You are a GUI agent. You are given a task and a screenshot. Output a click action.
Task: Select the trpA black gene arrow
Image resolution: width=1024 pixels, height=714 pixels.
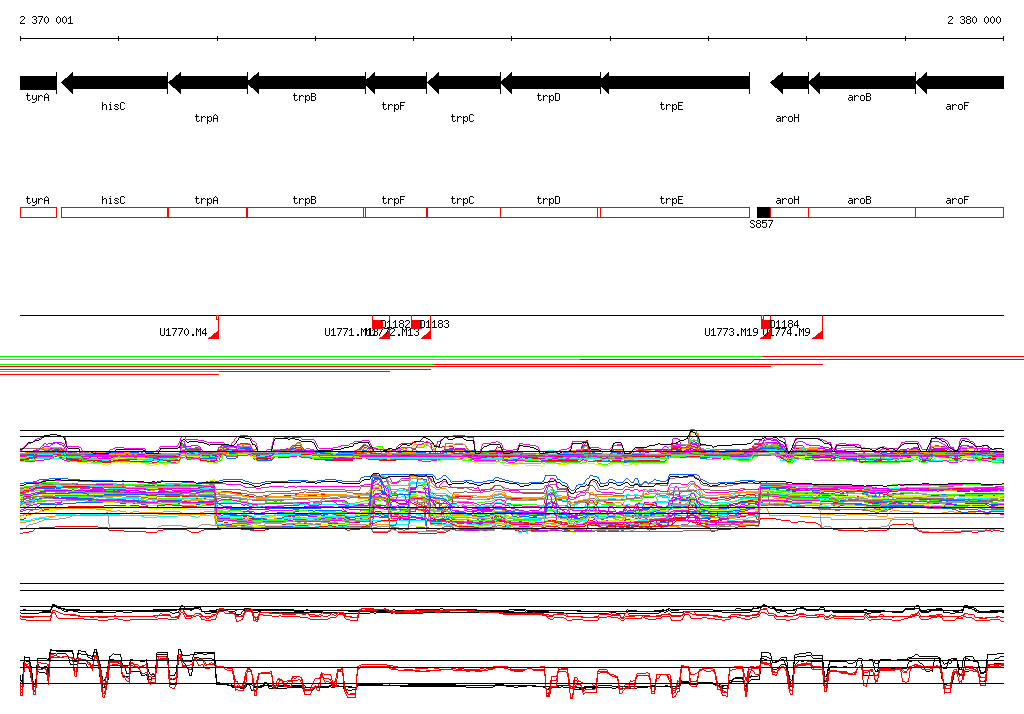pos(208,83)
